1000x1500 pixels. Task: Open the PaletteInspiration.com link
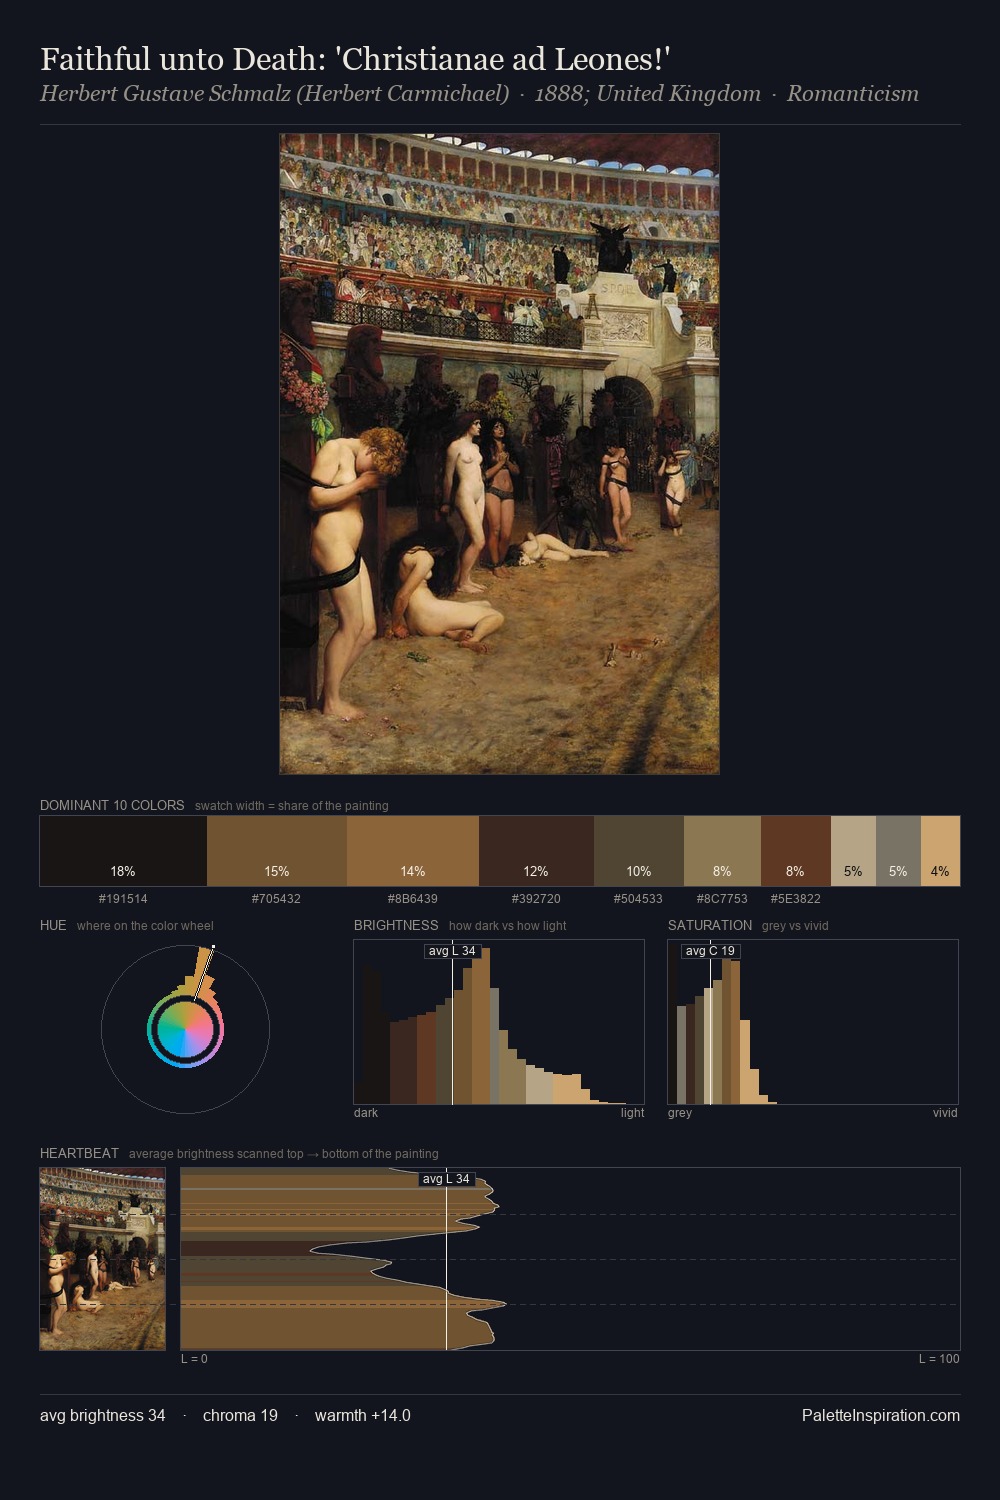(x=881, y=1415)
